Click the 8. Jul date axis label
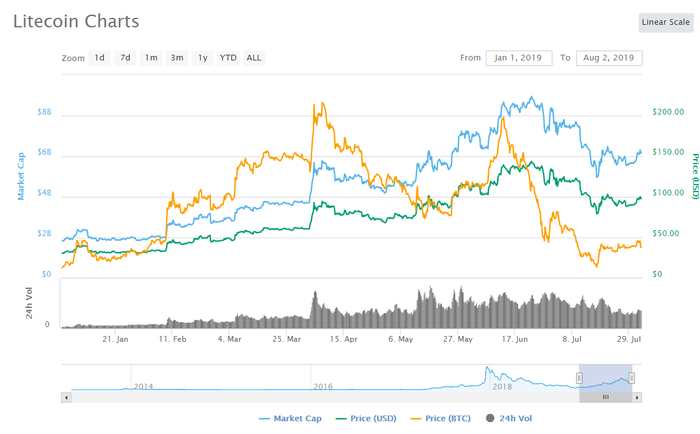The width and height of the screenshot is (700, 434). point(572,339)
